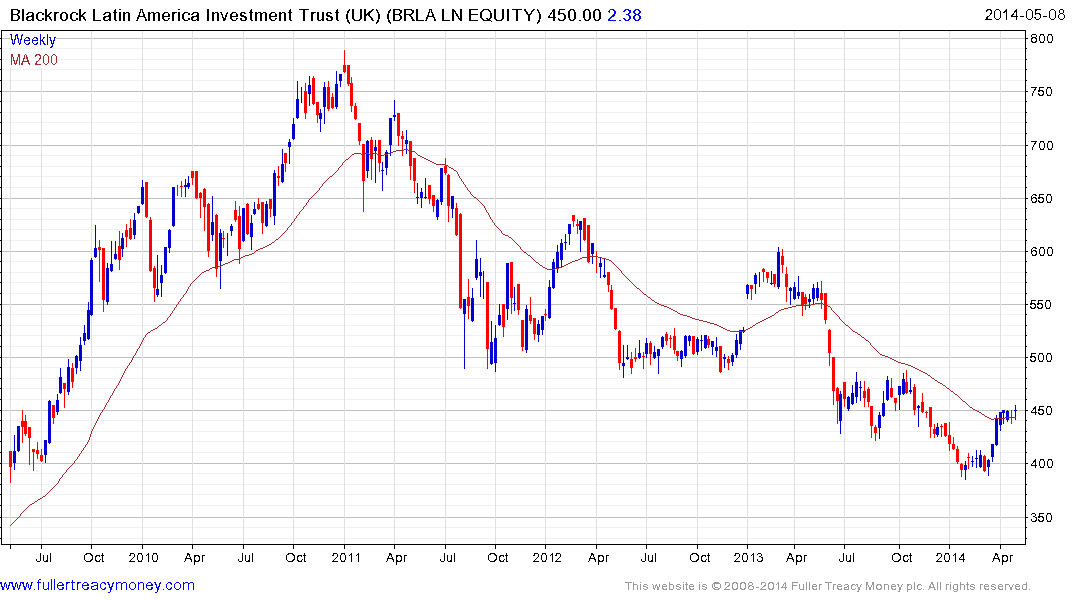Click the 2011 year label on time axis
Viewport: 1075px width, 600px height.
pyautogui.click(x=346, y=557)
